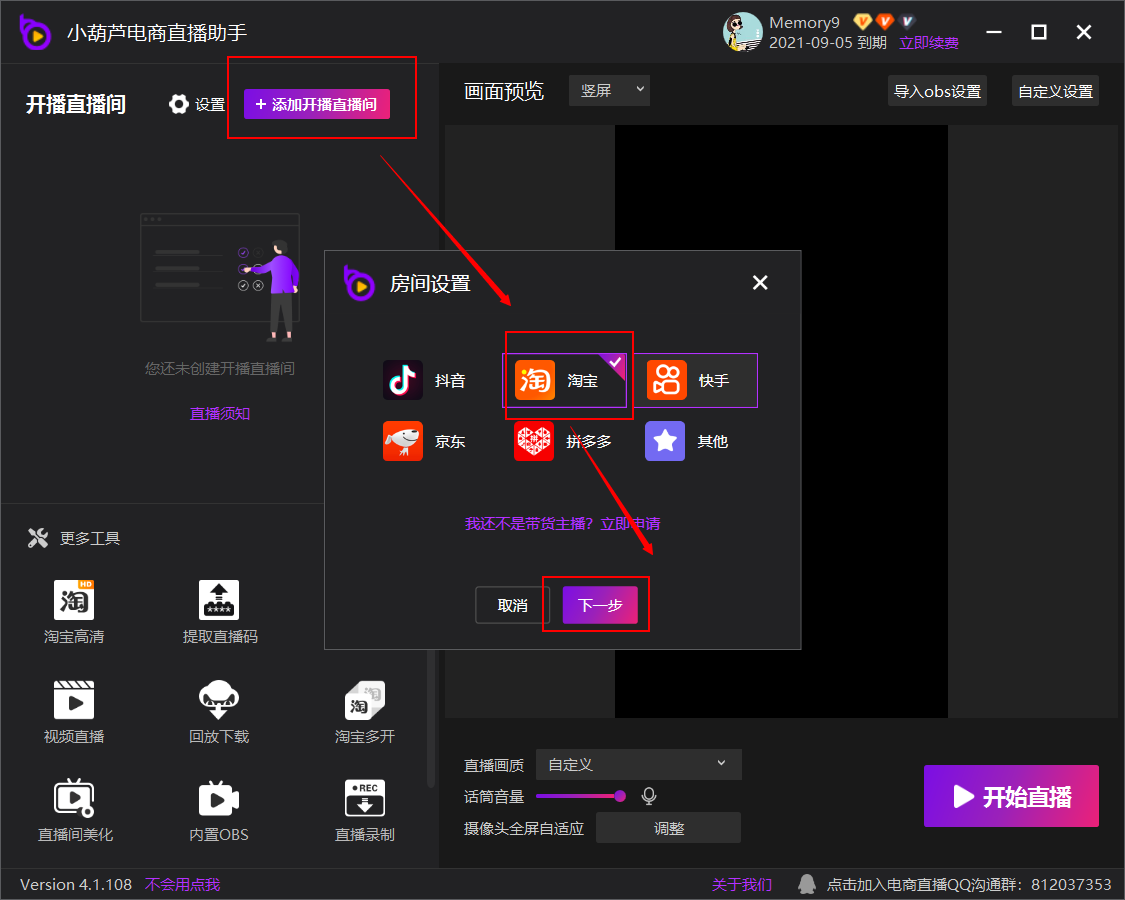Select the Kuaishou (快手) platform icon

667,380
